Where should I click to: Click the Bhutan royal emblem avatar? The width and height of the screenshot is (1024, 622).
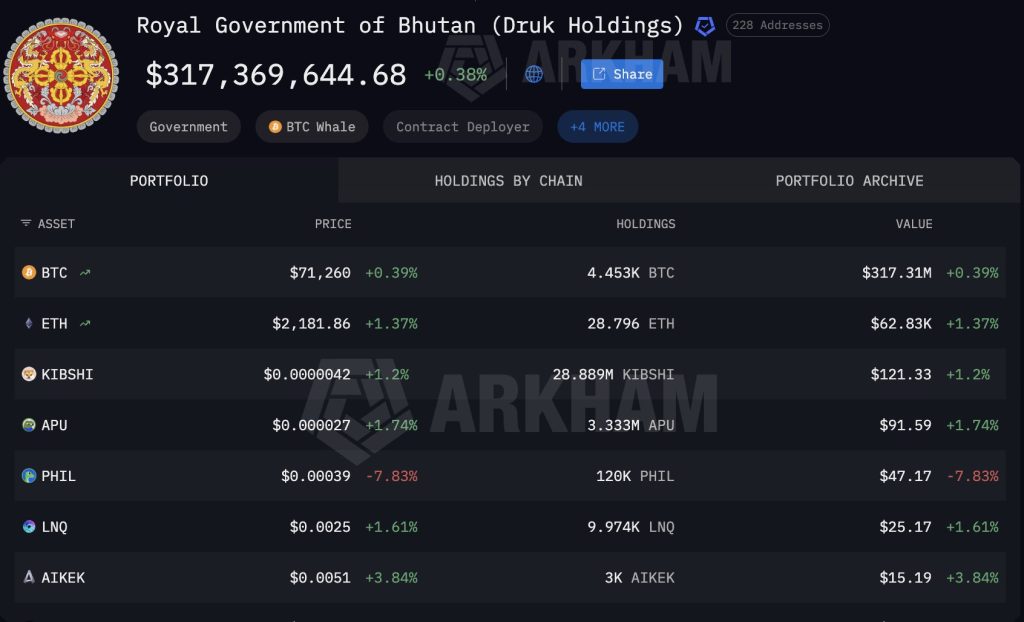coord(62,75)
